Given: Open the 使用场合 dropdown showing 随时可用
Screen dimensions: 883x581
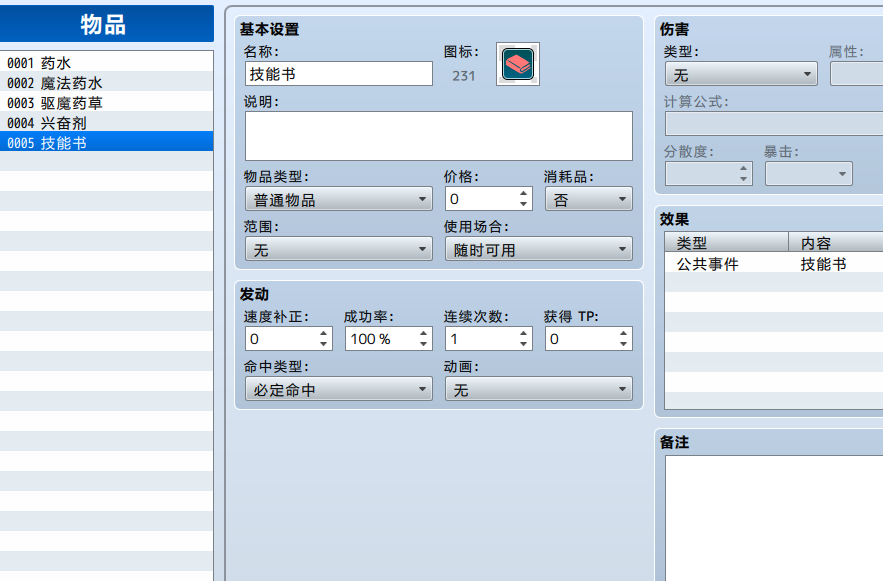Looking at the screenshot, I should tap(539, 249).
